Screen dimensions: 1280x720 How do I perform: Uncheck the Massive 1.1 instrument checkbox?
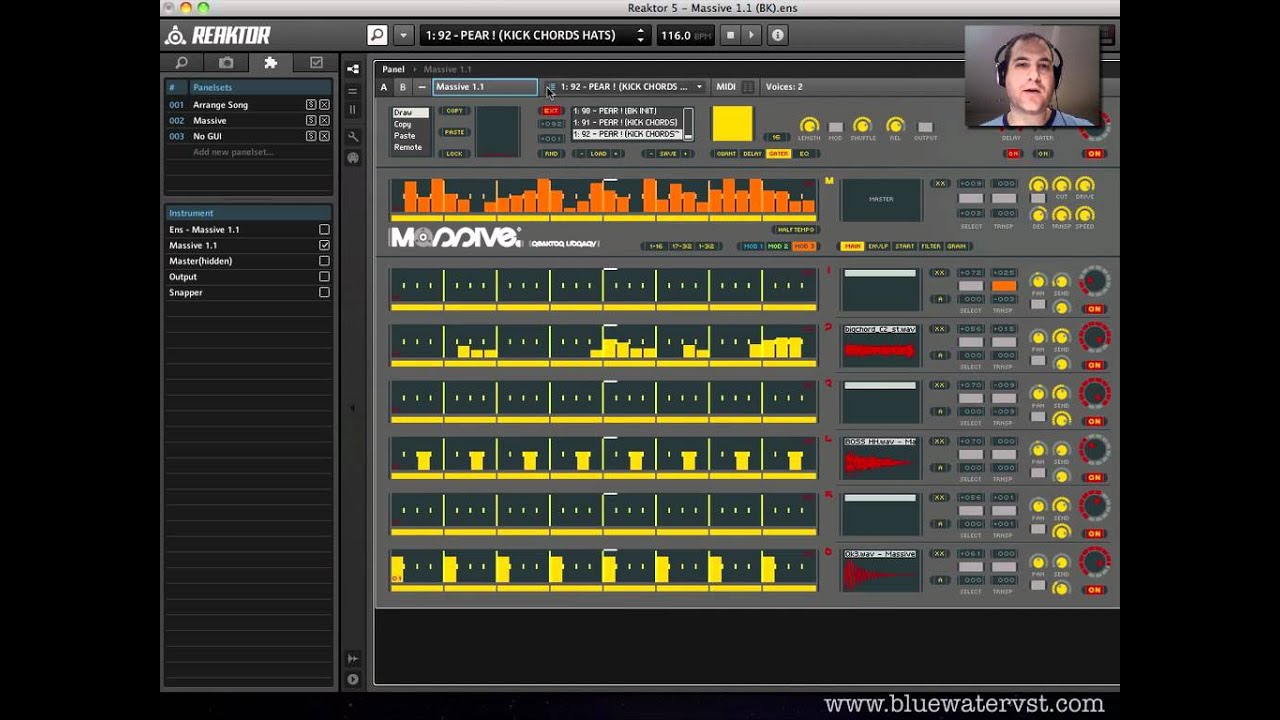tap(324, 245)
